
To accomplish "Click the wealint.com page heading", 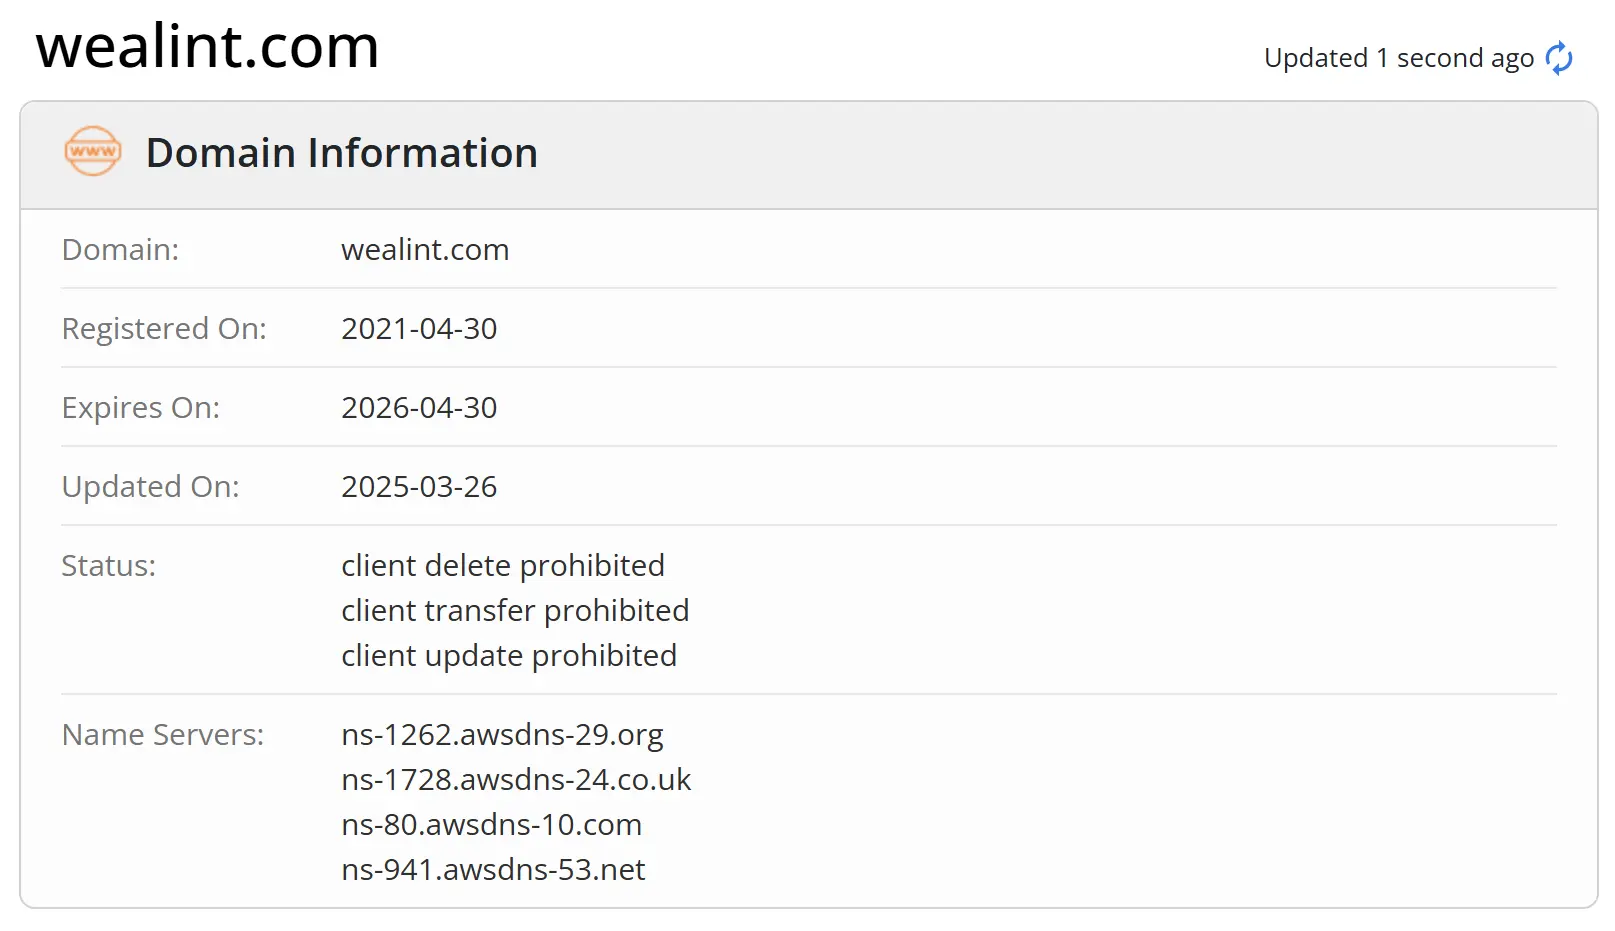I will pyautogui.click(x=207, y=46).
